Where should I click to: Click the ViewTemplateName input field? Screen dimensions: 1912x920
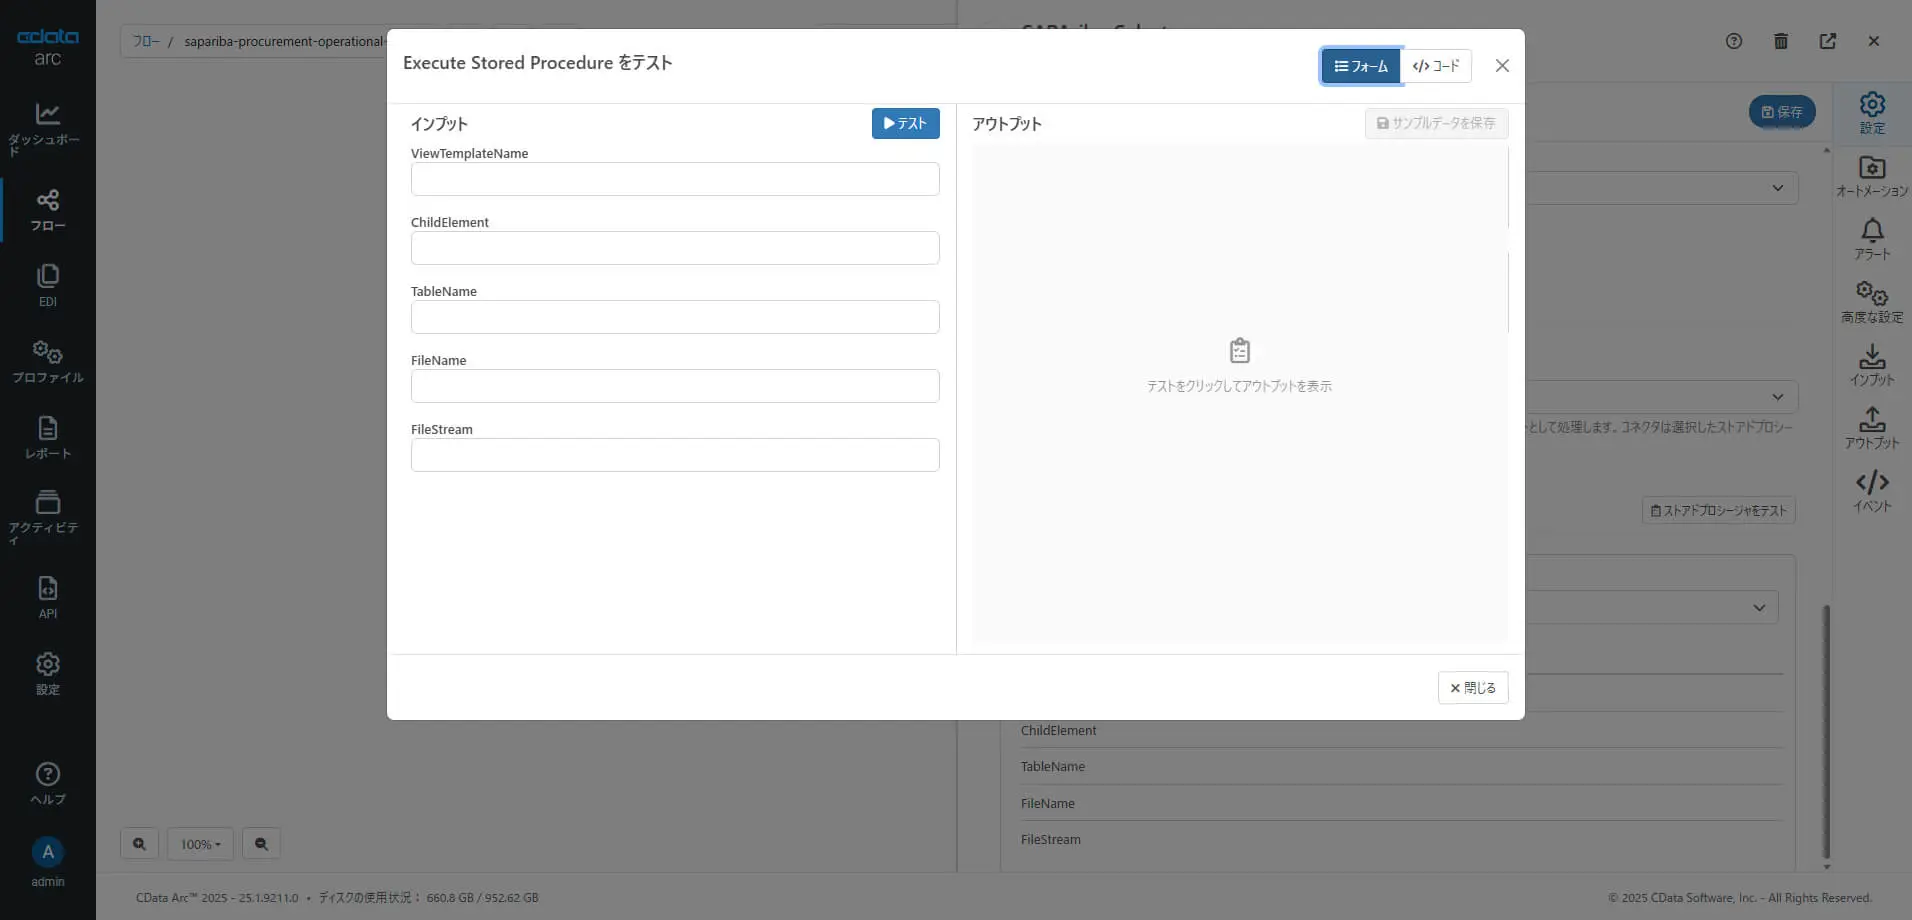[x=675, y=179]
